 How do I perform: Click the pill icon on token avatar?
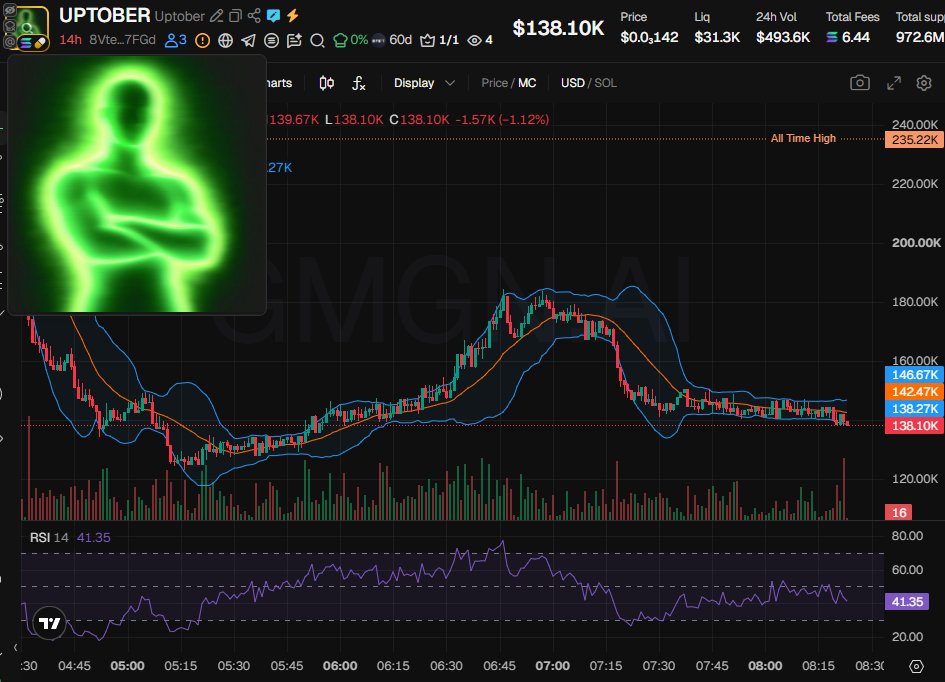40,43
